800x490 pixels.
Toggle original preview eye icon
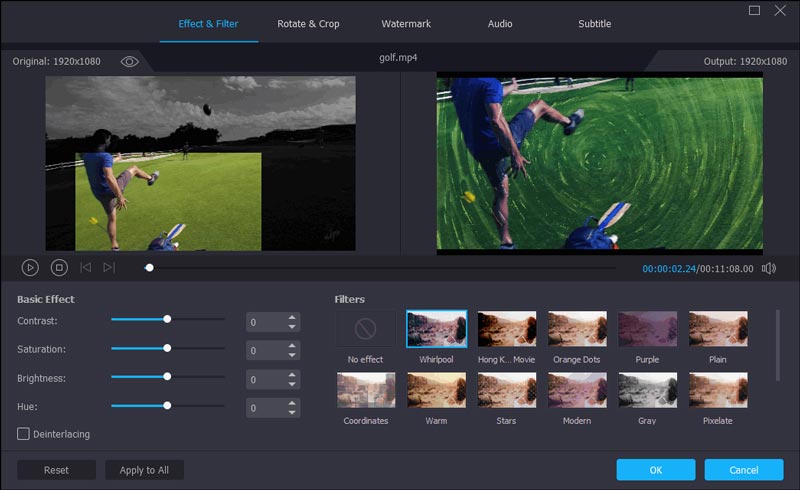(129, 61)
